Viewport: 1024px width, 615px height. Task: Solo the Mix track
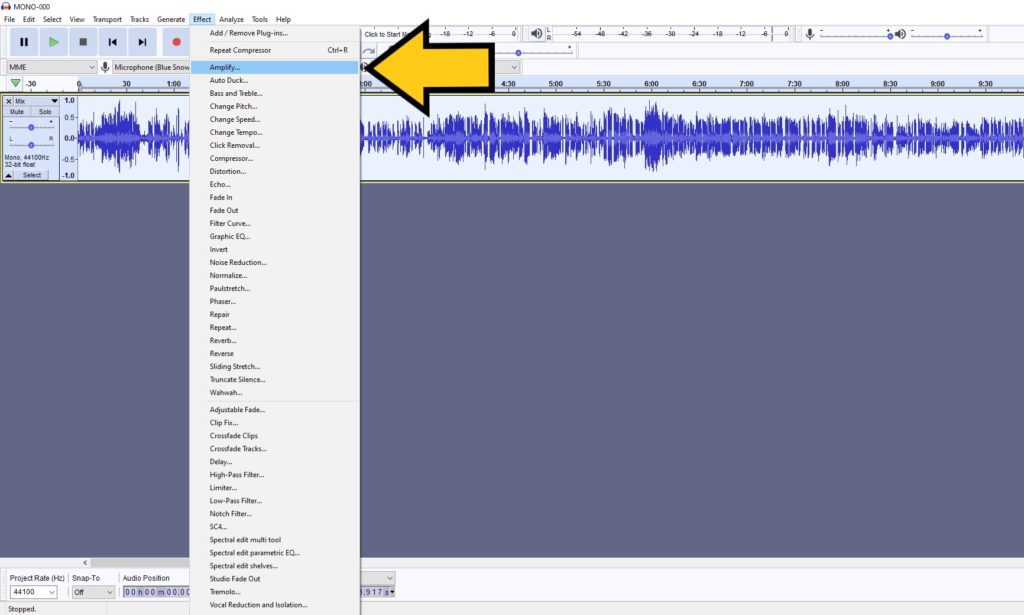pos(45,112)
